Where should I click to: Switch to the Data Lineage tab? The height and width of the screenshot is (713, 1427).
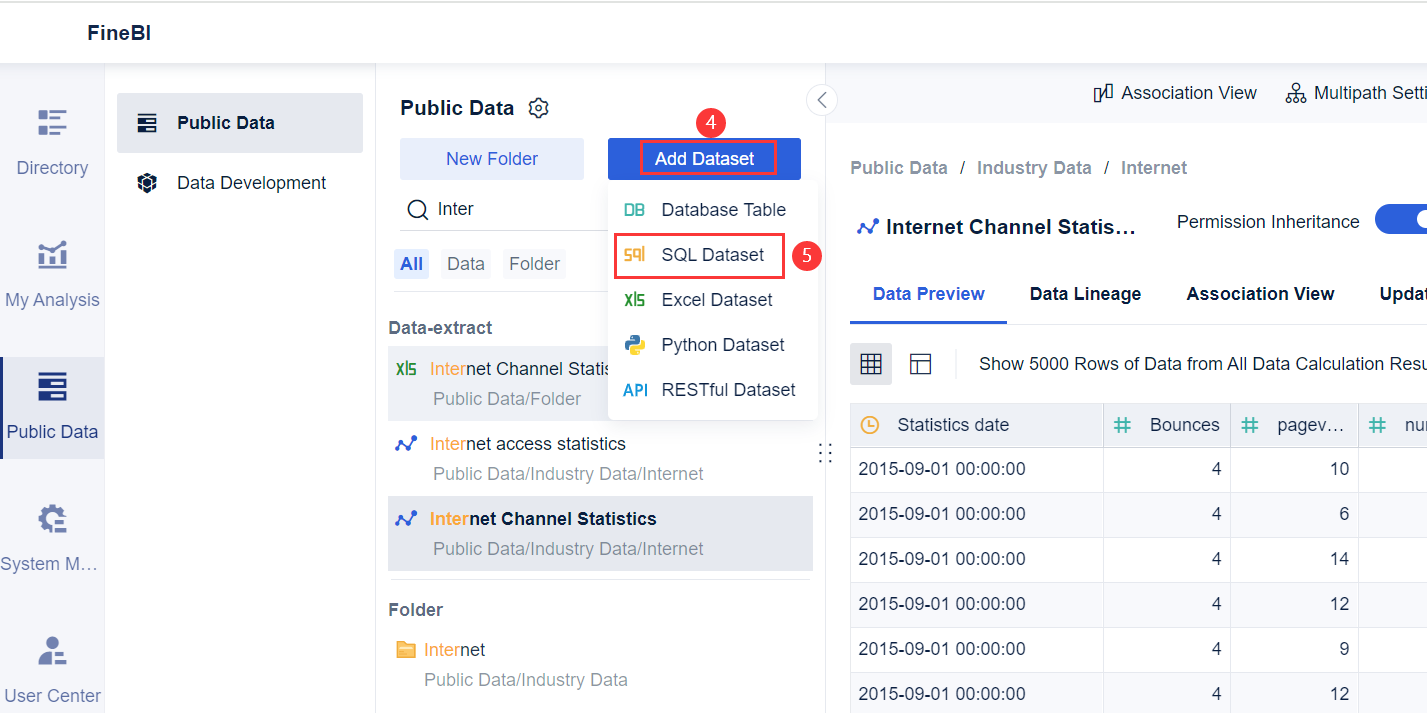tap(1085, 293)
